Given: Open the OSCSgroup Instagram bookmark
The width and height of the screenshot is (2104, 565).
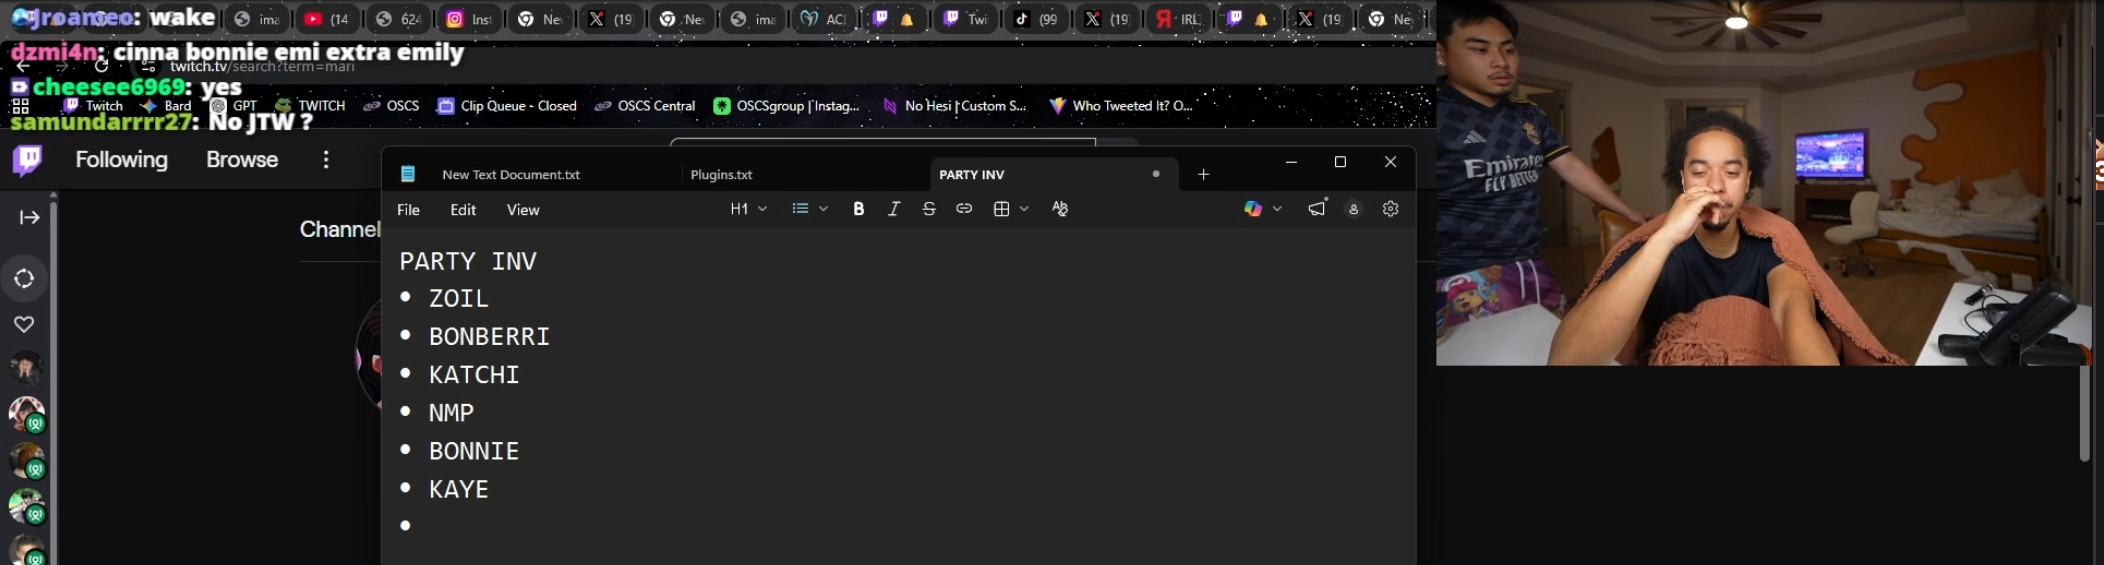Looking at the screenshot, I should 786,105.
